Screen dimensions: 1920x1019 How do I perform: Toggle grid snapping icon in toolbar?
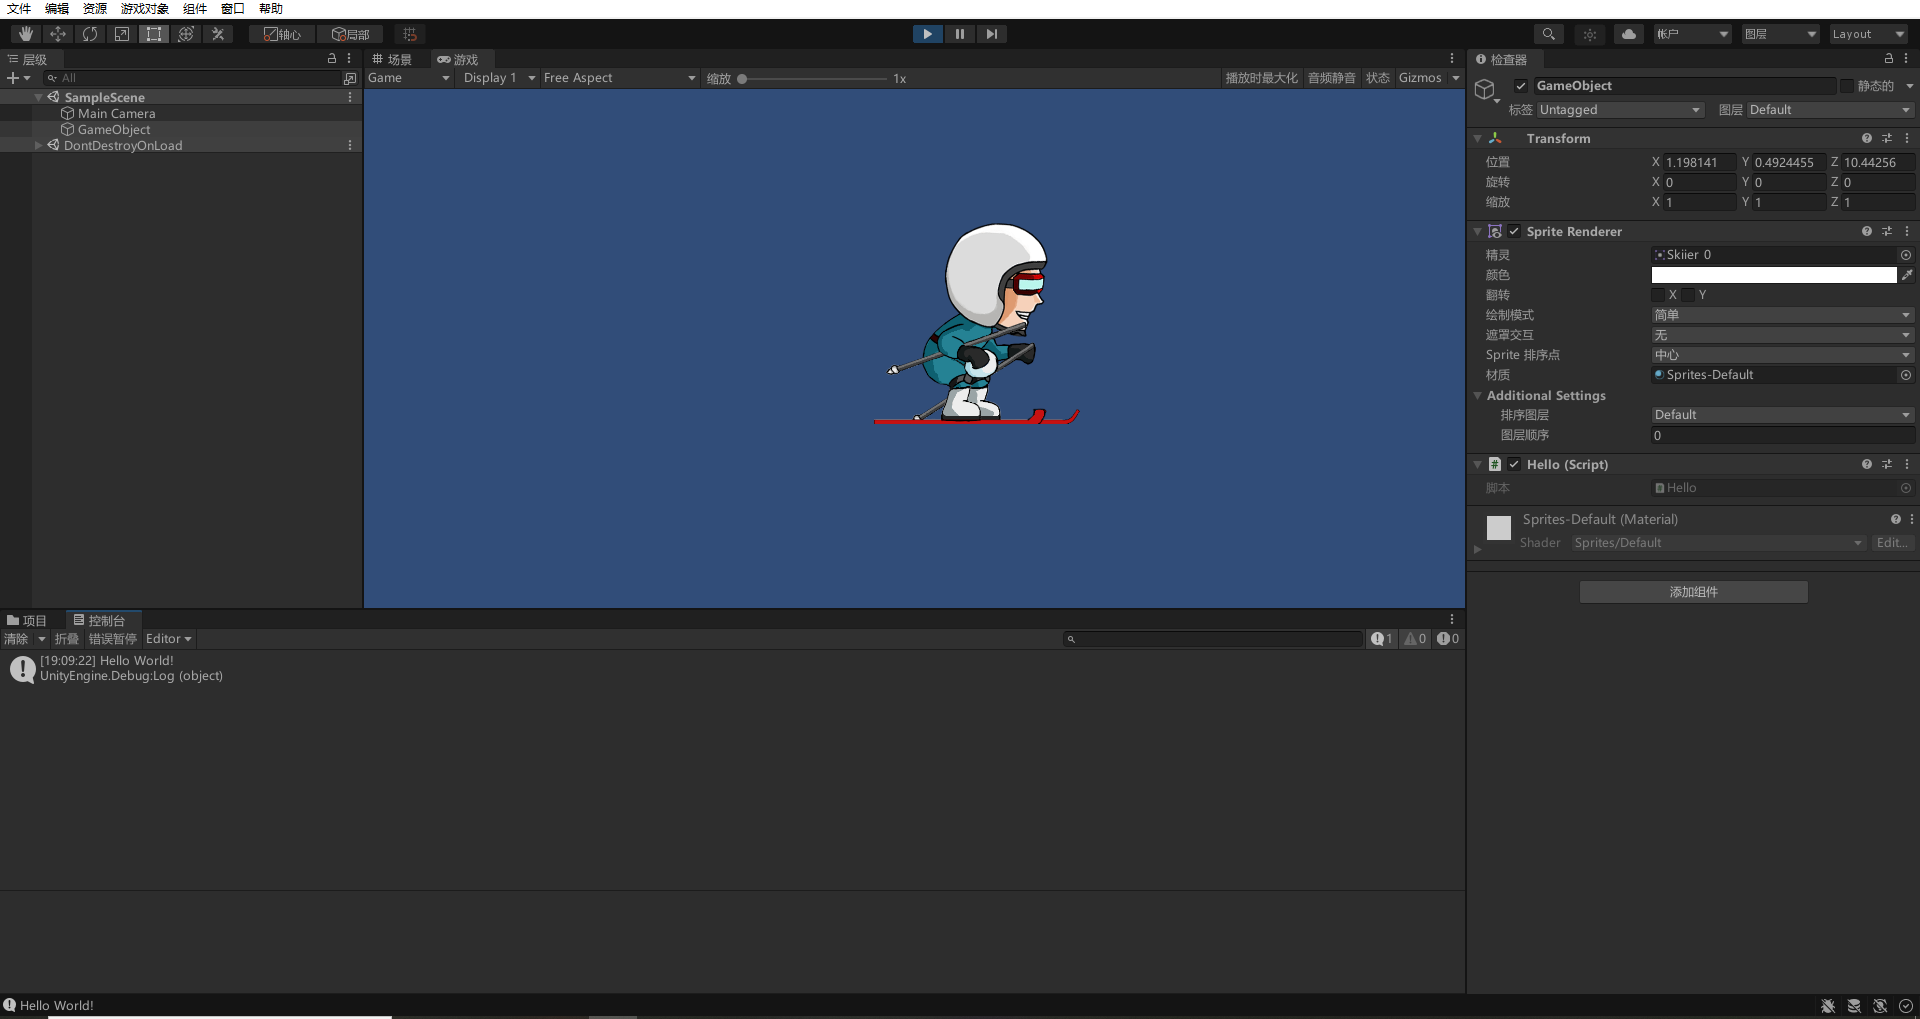409,34
